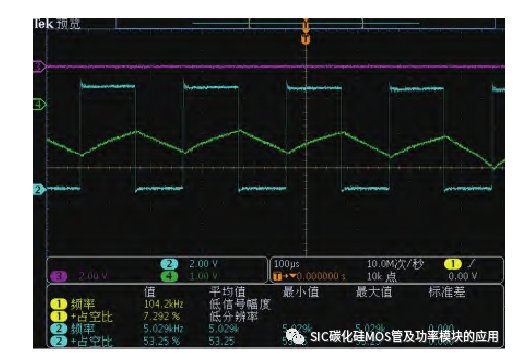Screen dimensions: 516x360
Task: Click the orange T delay icon in readout
Action: pyautogui.click(x=277, y=276)
